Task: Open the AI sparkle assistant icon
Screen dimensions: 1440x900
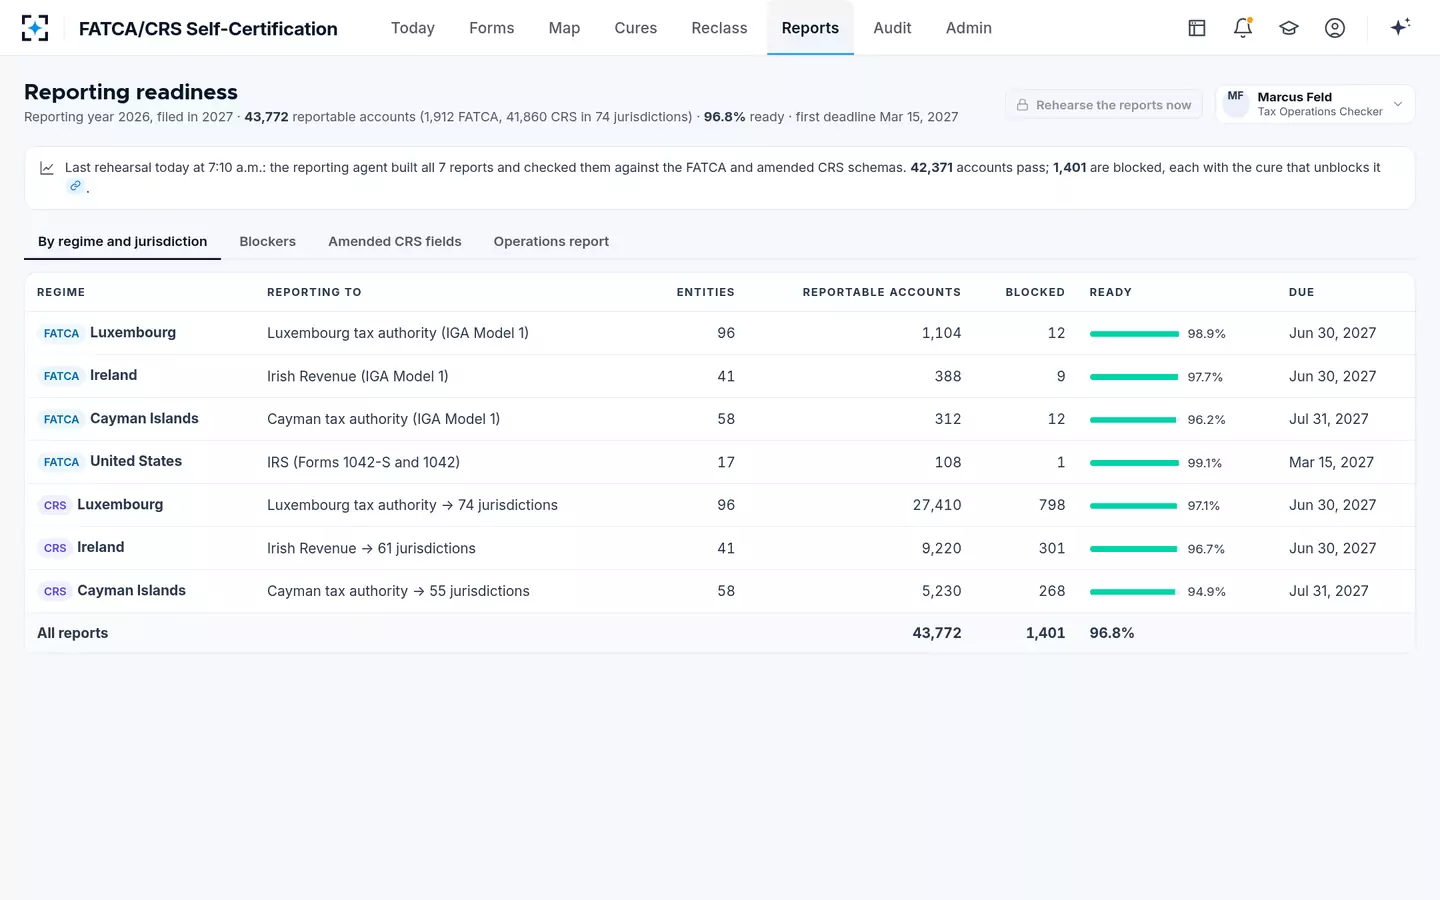Action: 1400,27
